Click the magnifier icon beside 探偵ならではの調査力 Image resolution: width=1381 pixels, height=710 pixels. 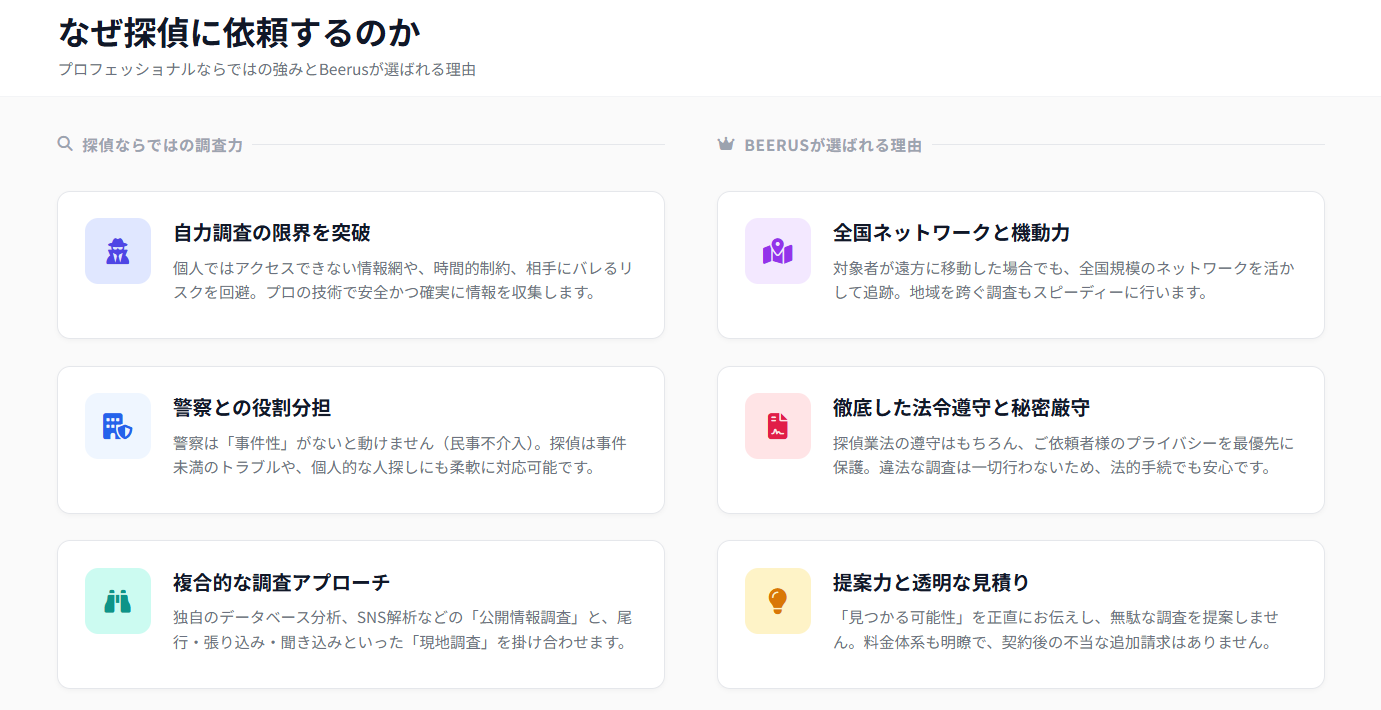(65, 144)
